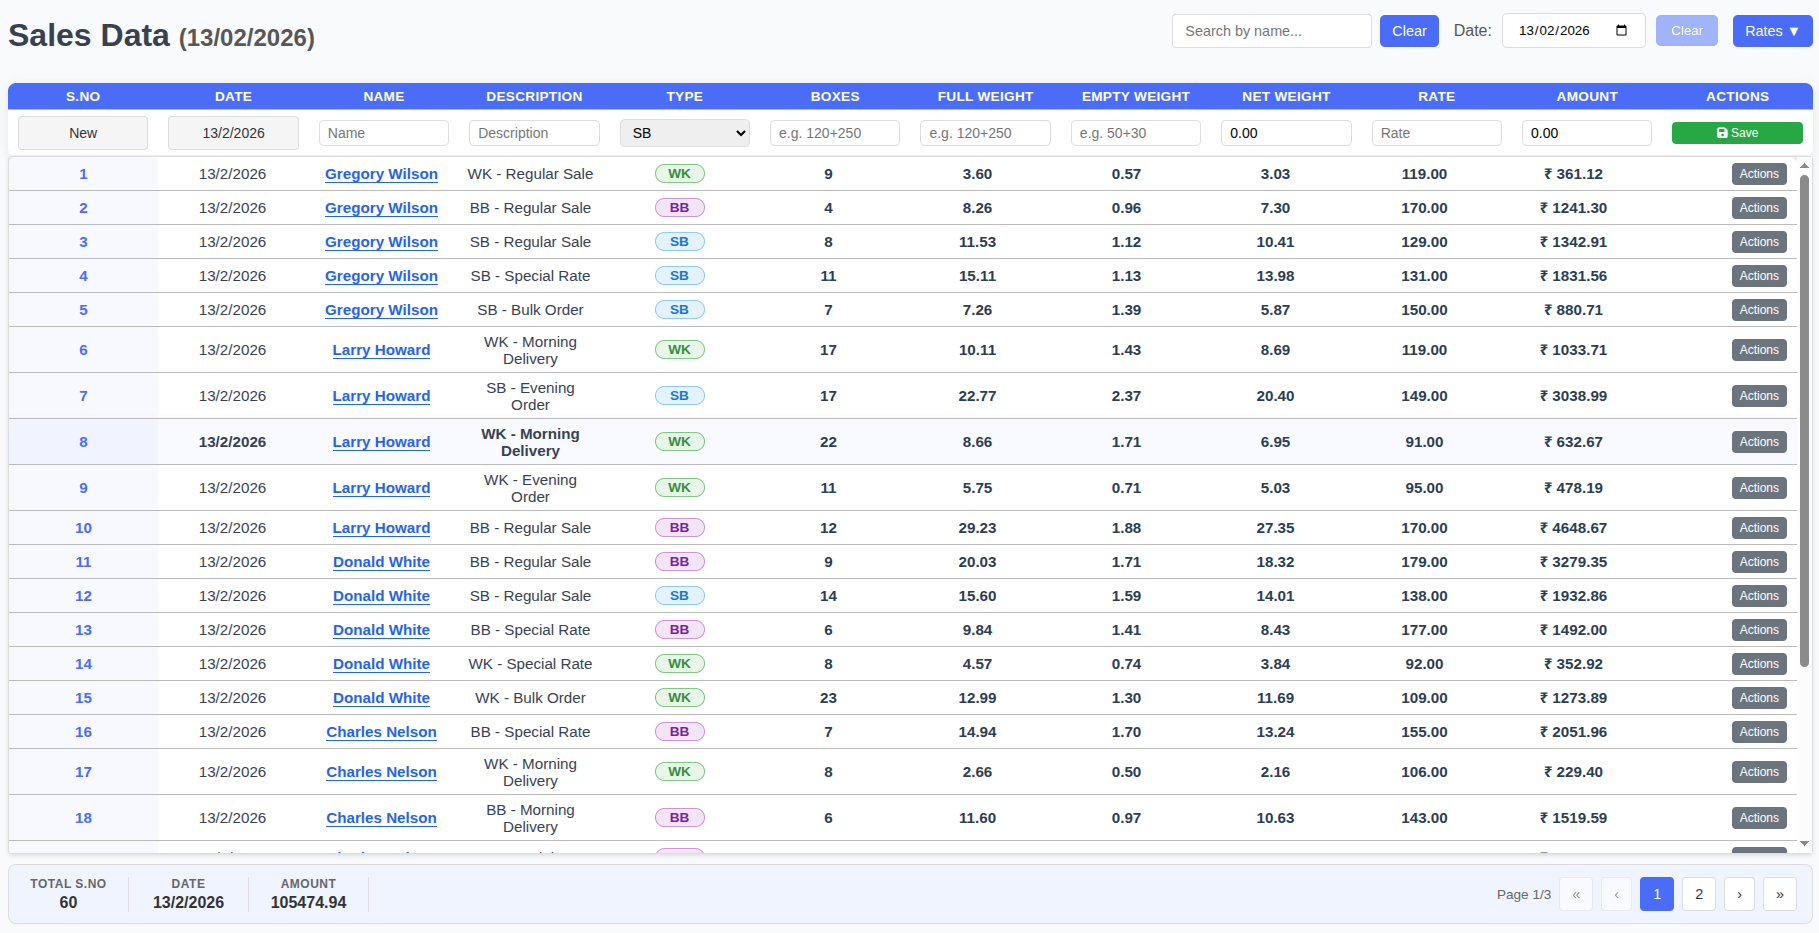This screenshot has height=933, width=1819.
Task: Click serial number 12
Action: (83, 596)
